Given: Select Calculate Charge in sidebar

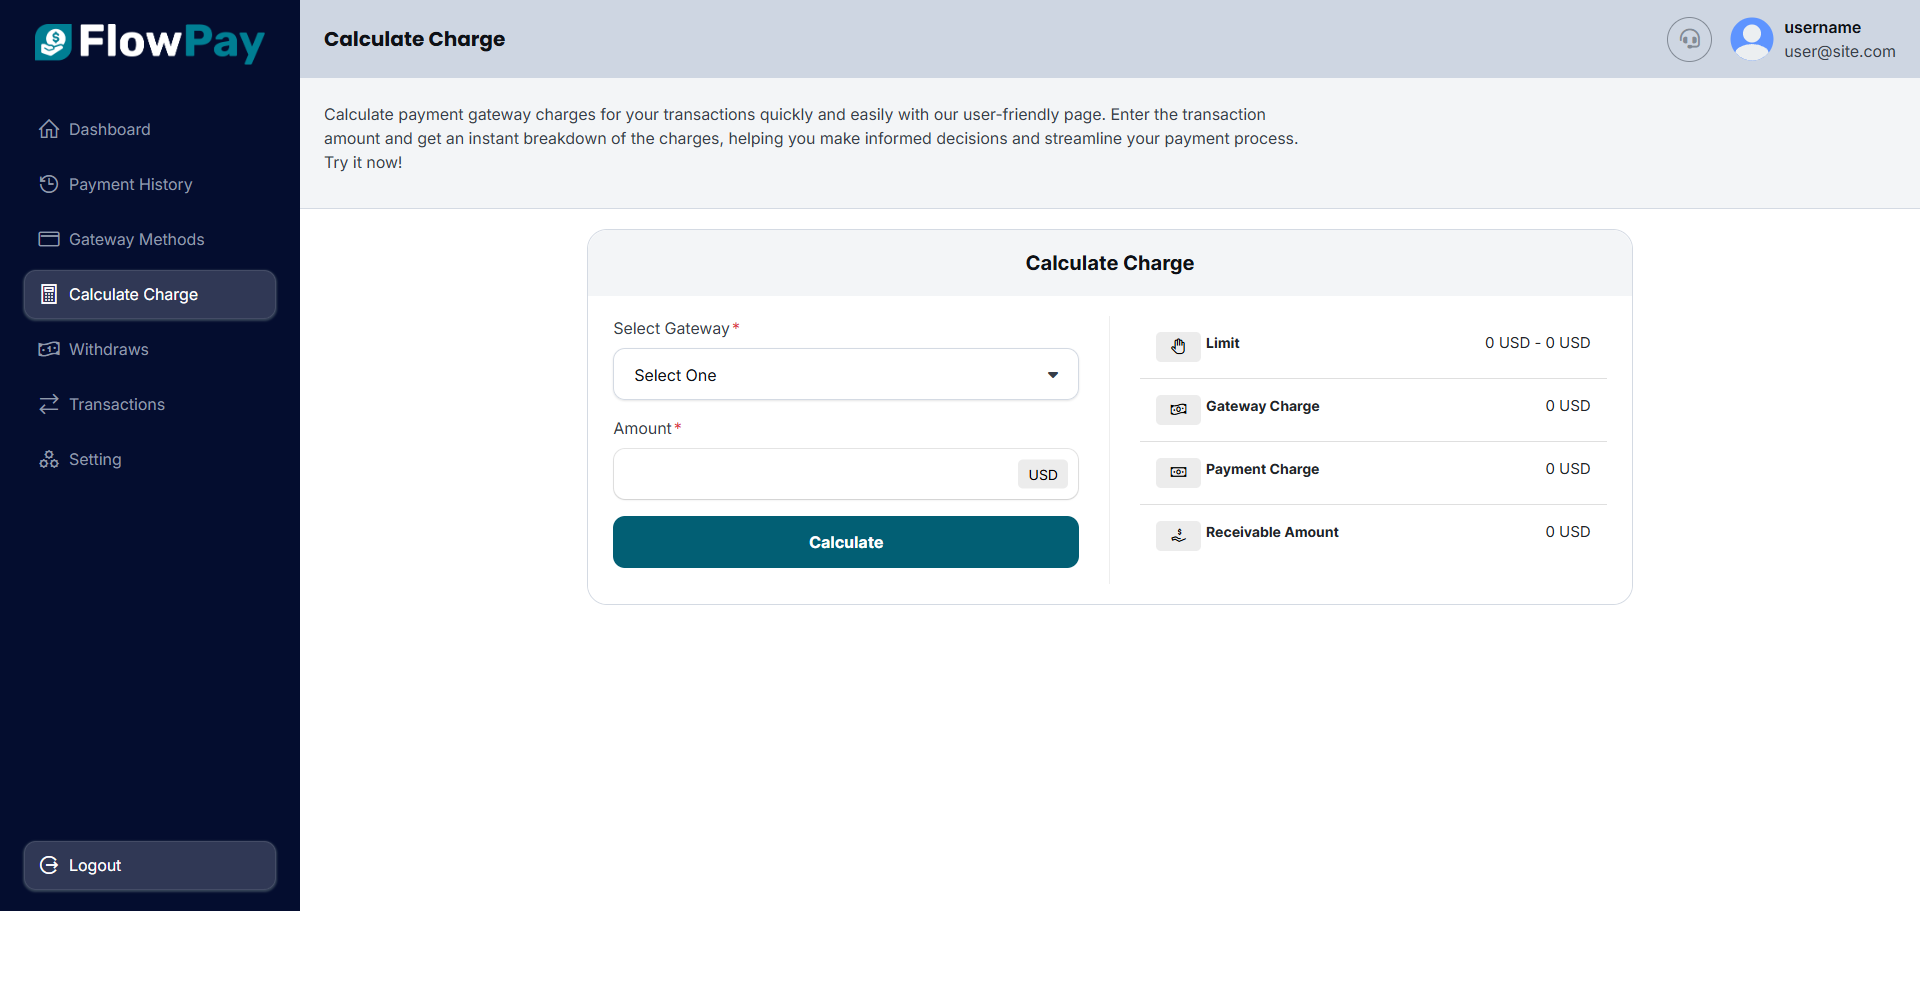Looking at the screenshot, I should point(133,294).
